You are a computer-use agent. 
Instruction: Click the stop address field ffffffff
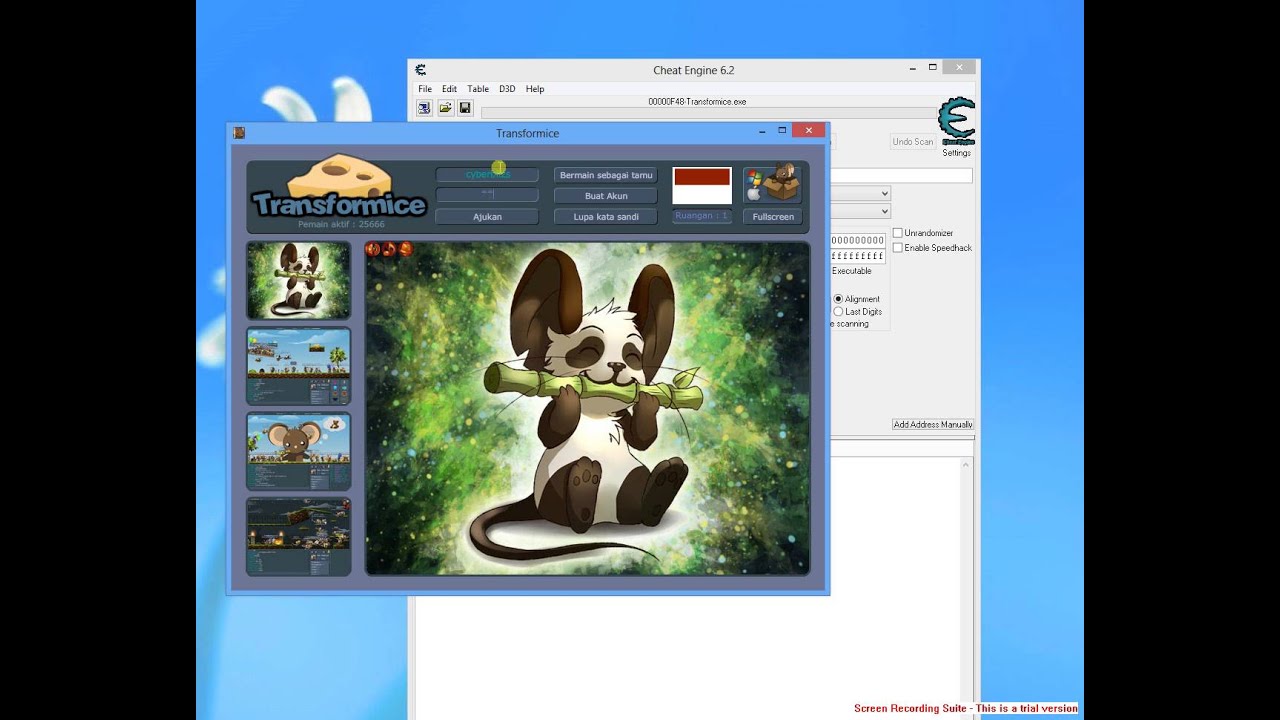point(858,256)
